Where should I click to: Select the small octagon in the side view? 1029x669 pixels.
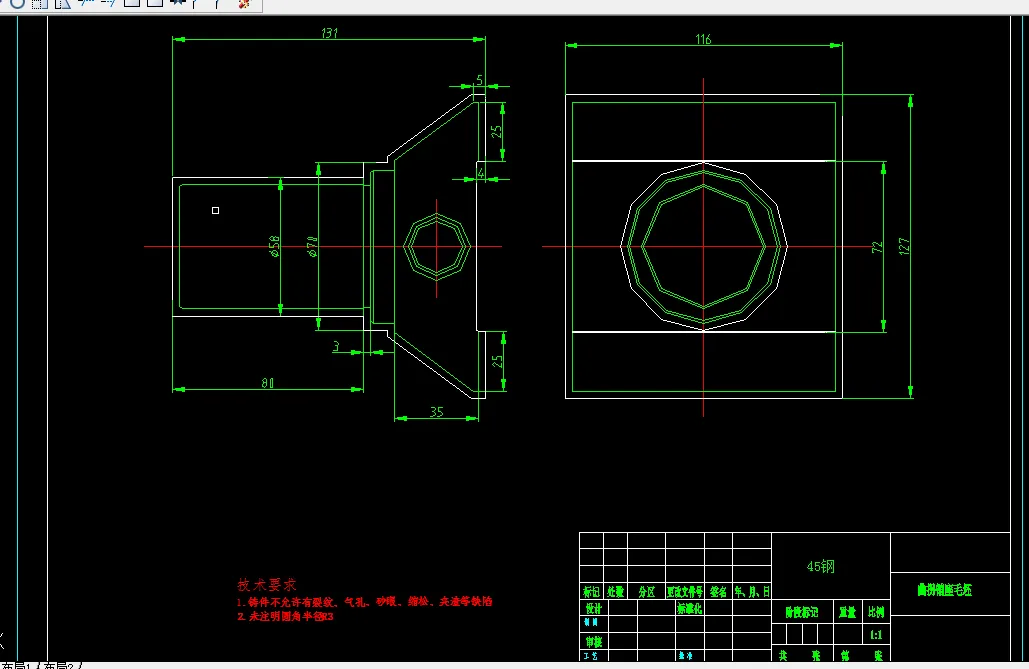[x=436, y=246]
